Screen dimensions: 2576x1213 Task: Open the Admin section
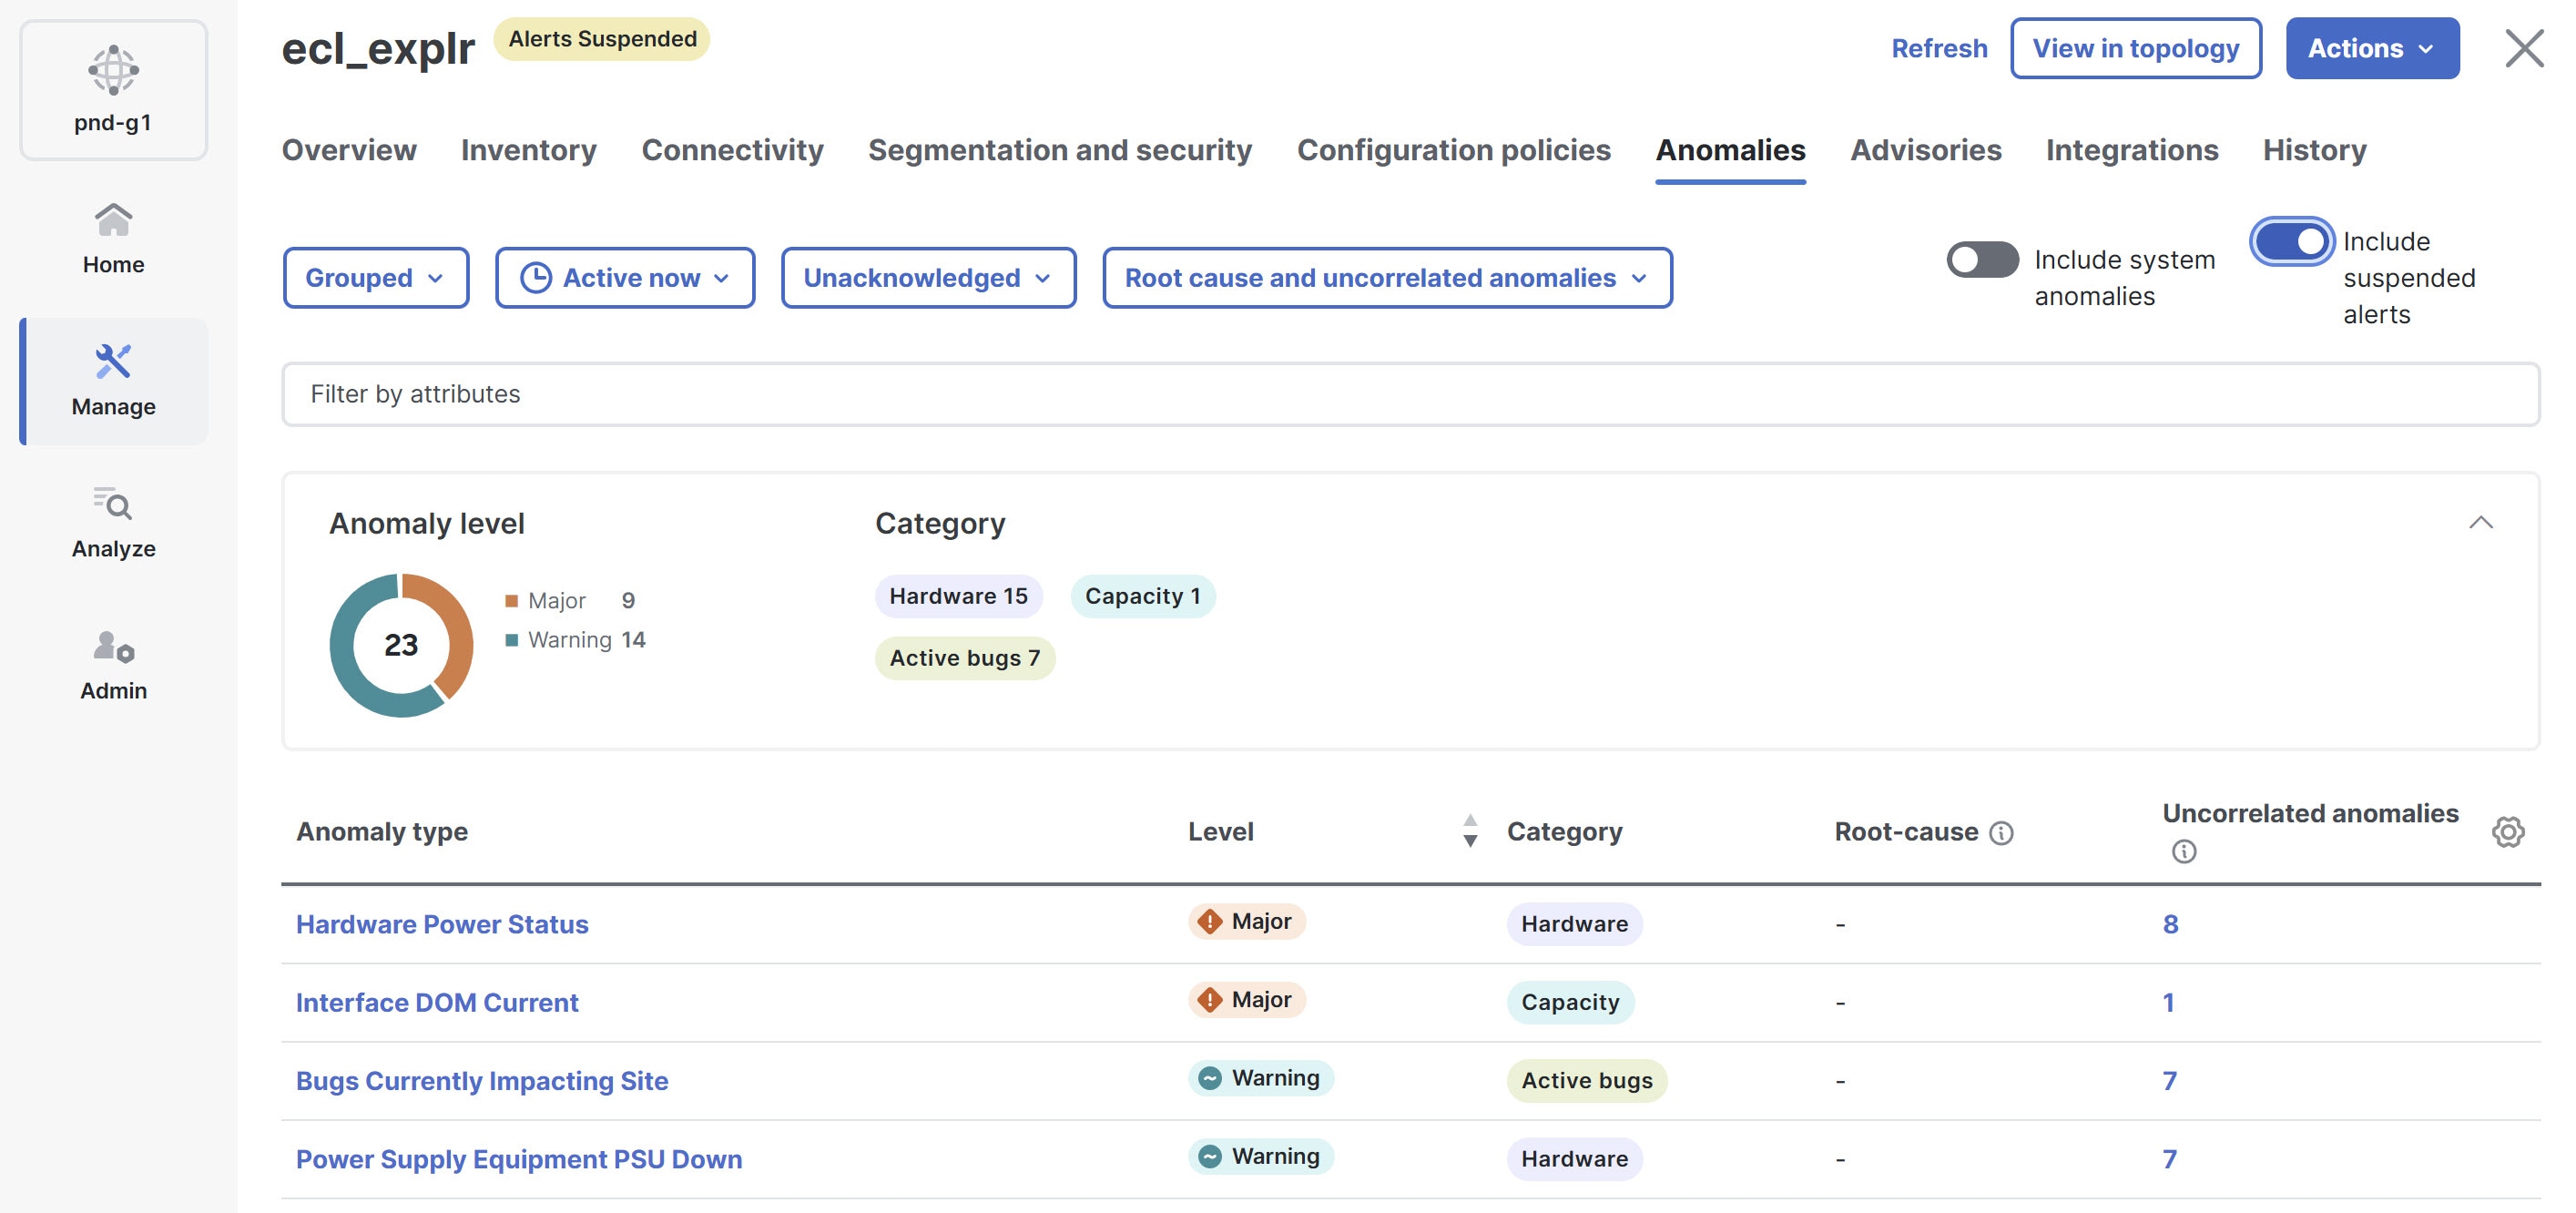point(113,664)
